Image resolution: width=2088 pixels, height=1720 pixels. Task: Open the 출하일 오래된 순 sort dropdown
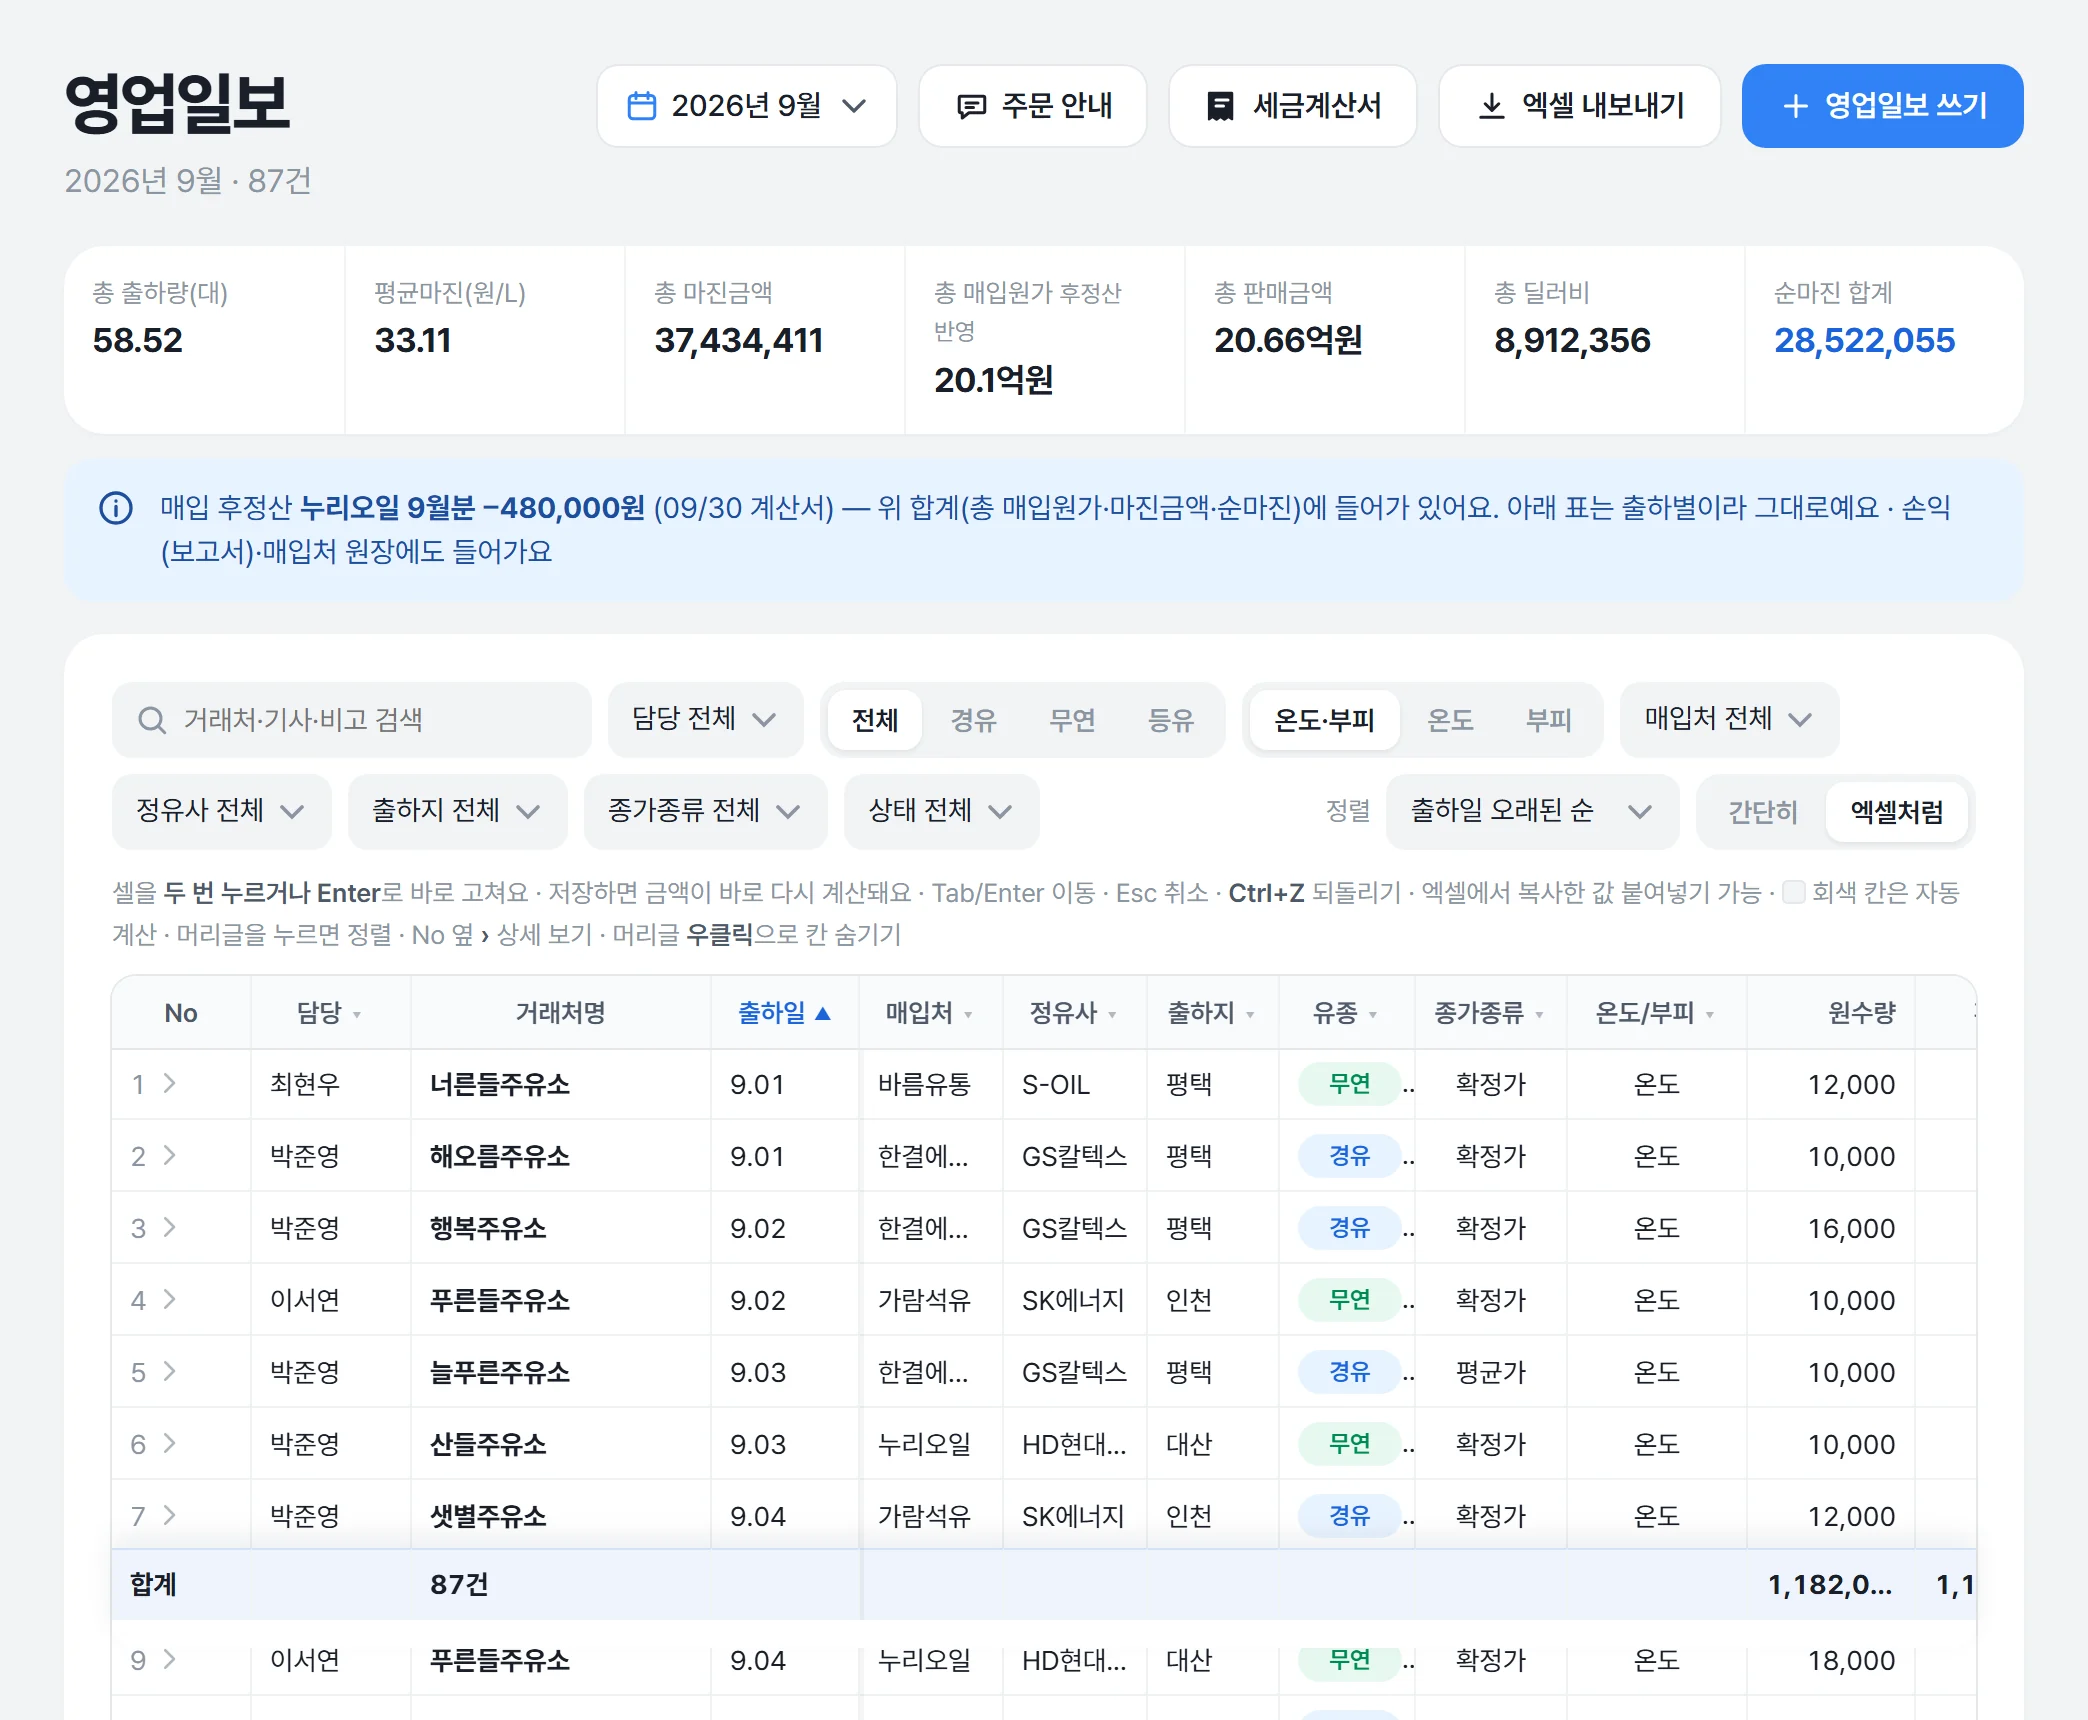point(1532,811)
